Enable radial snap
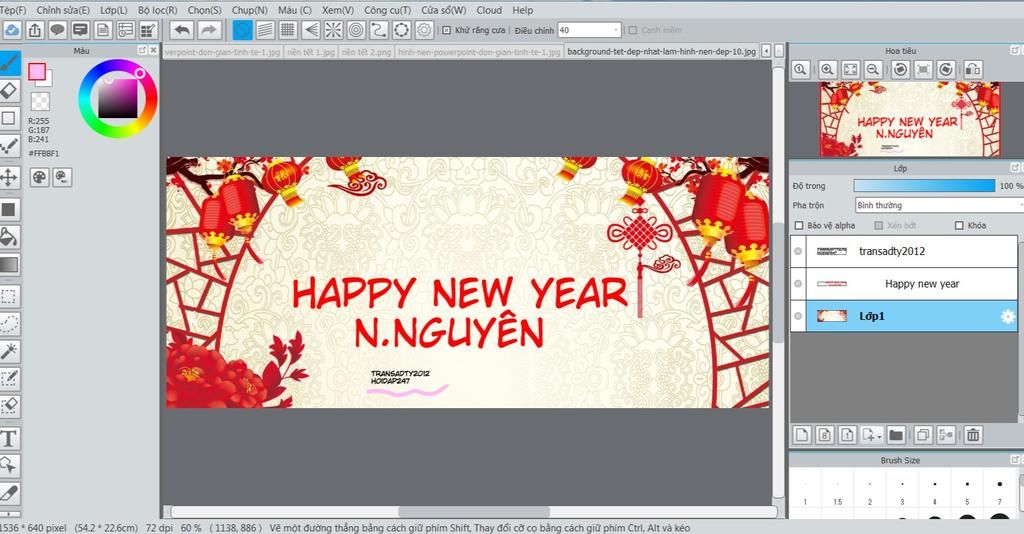 tap(333, 30)
